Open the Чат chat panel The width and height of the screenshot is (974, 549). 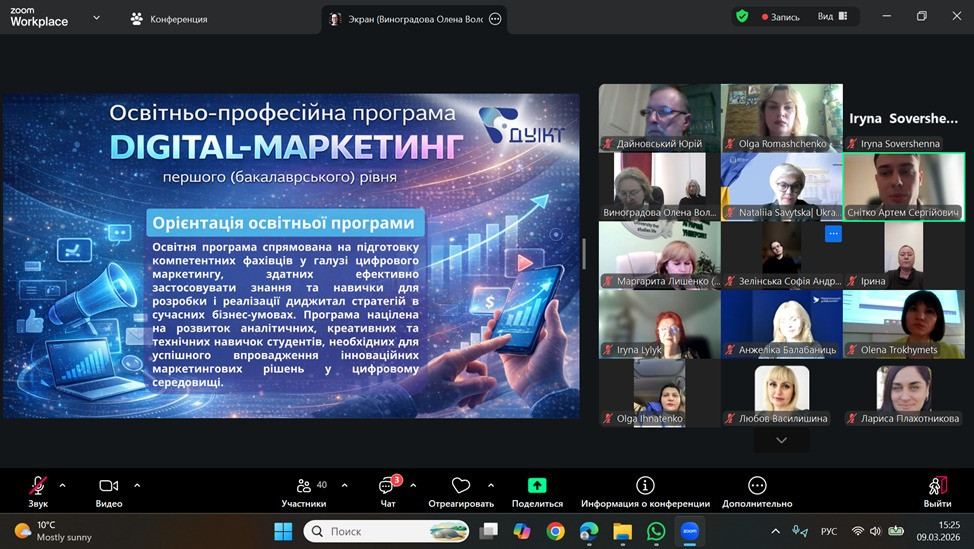(387, 486)
